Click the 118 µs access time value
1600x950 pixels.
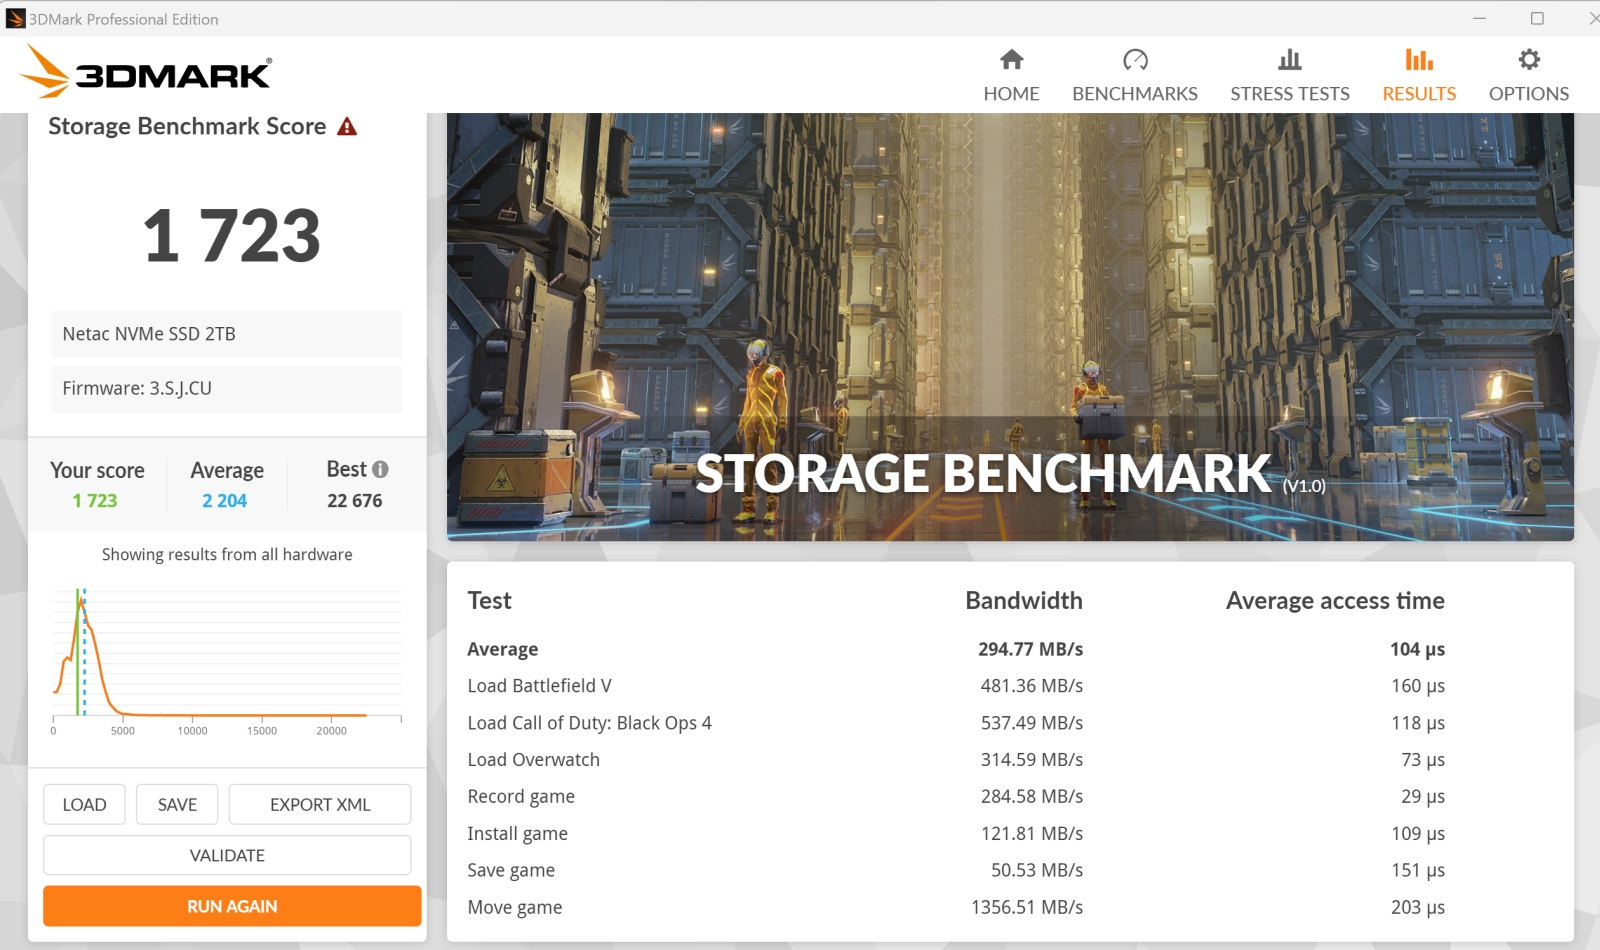pos(1418,723)
